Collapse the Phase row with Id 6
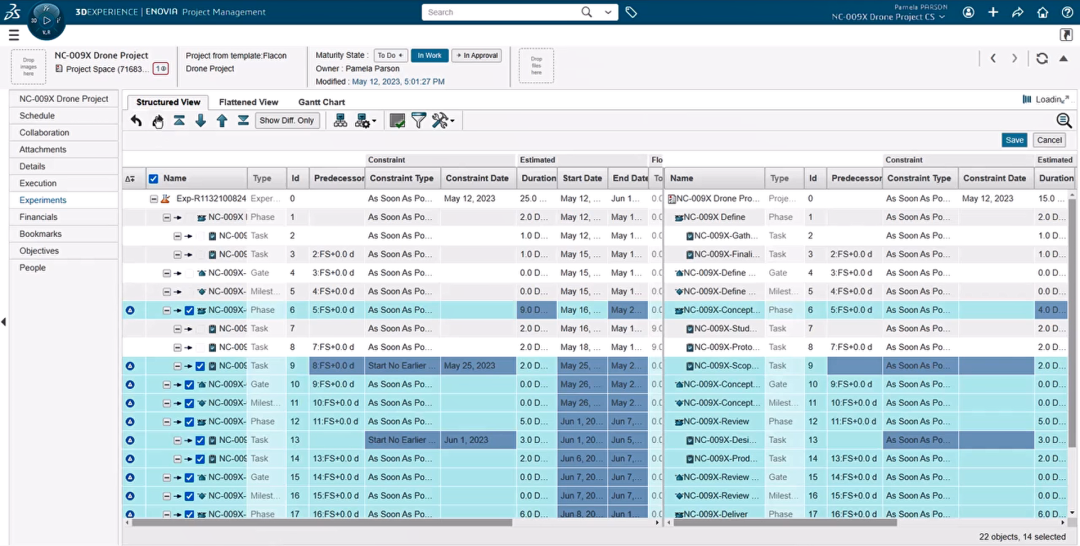 coord(167,310)
